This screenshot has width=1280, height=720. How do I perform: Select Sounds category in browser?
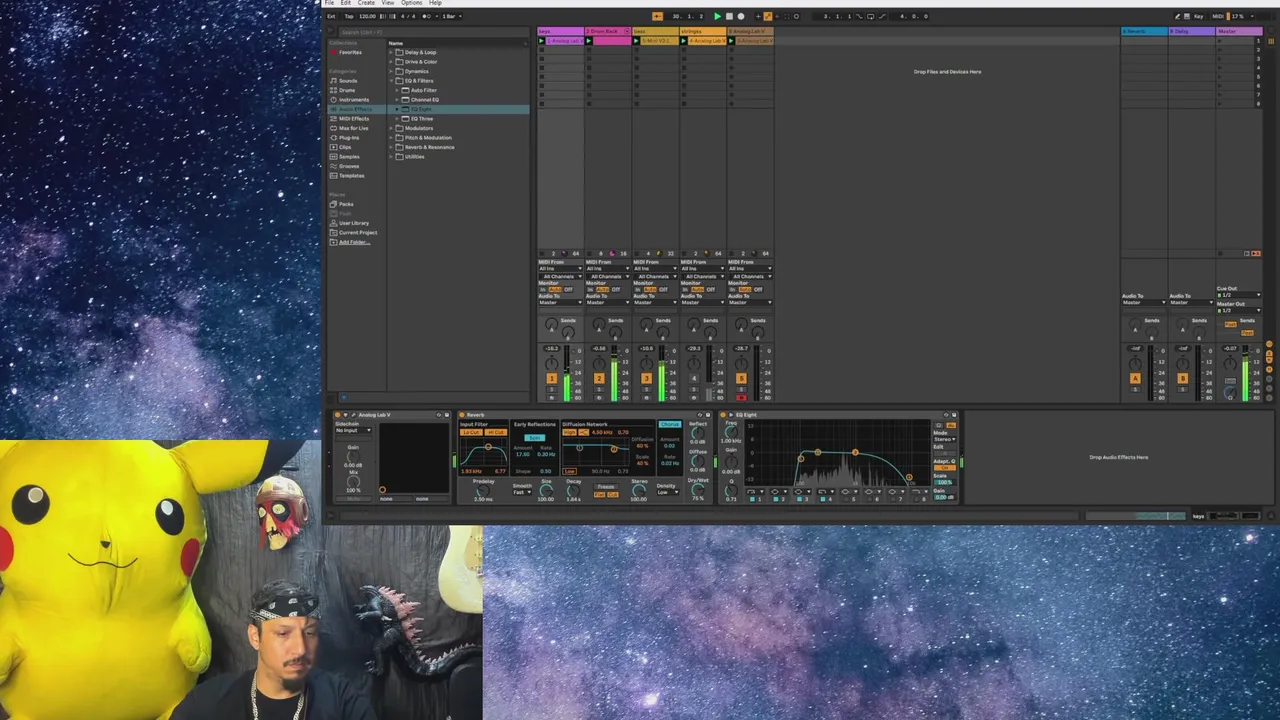348,81
